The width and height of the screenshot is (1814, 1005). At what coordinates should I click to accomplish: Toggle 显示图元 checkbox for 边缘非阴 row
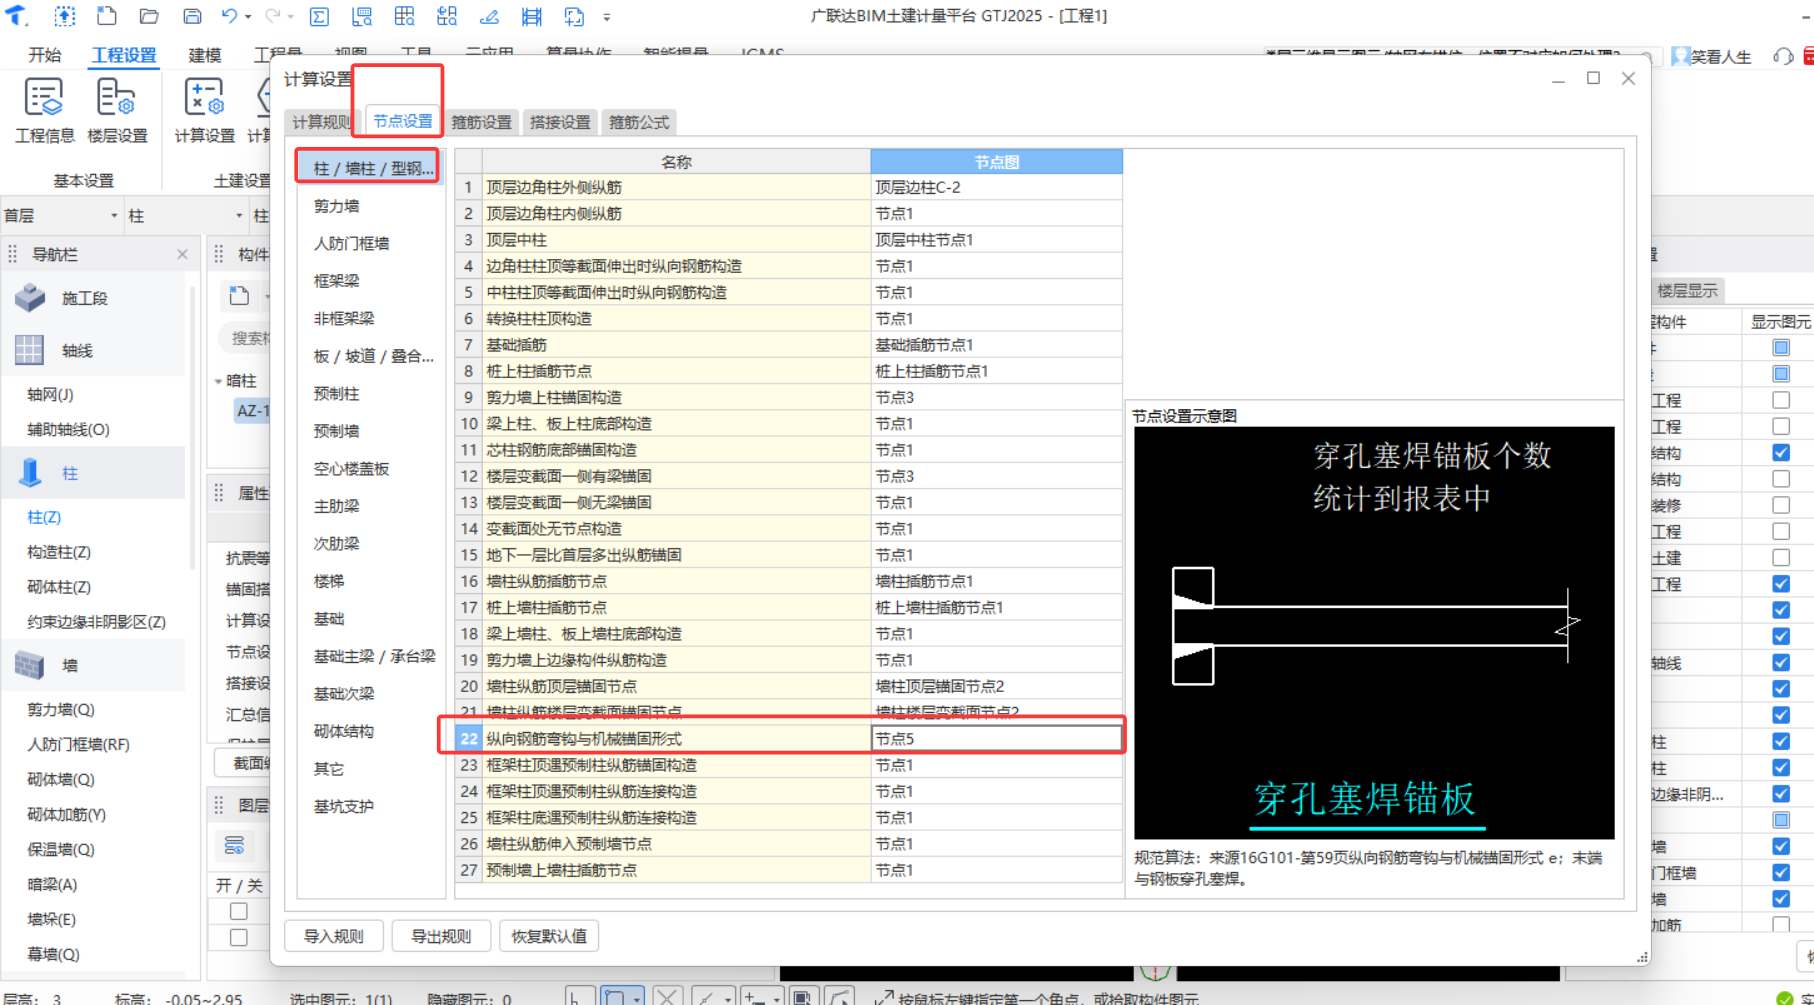coord(1781,793)
